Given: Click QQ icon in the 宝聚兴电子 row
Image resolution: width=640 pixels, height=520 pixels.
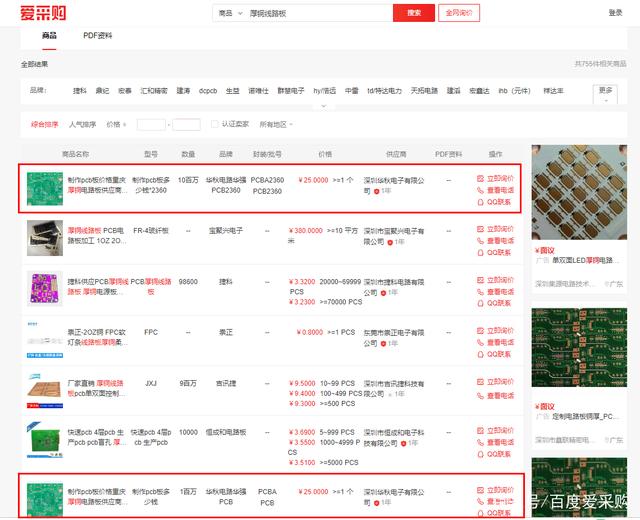Looking at the screenshot, I should 480,253.
